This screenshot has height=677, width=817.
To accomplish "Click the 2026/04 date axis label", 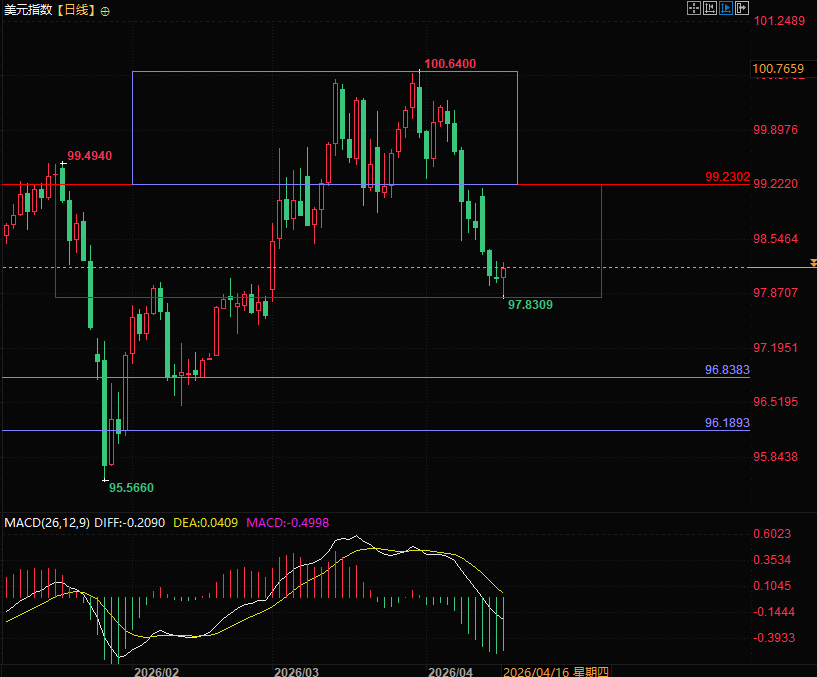I will click(x=451, y=672).
